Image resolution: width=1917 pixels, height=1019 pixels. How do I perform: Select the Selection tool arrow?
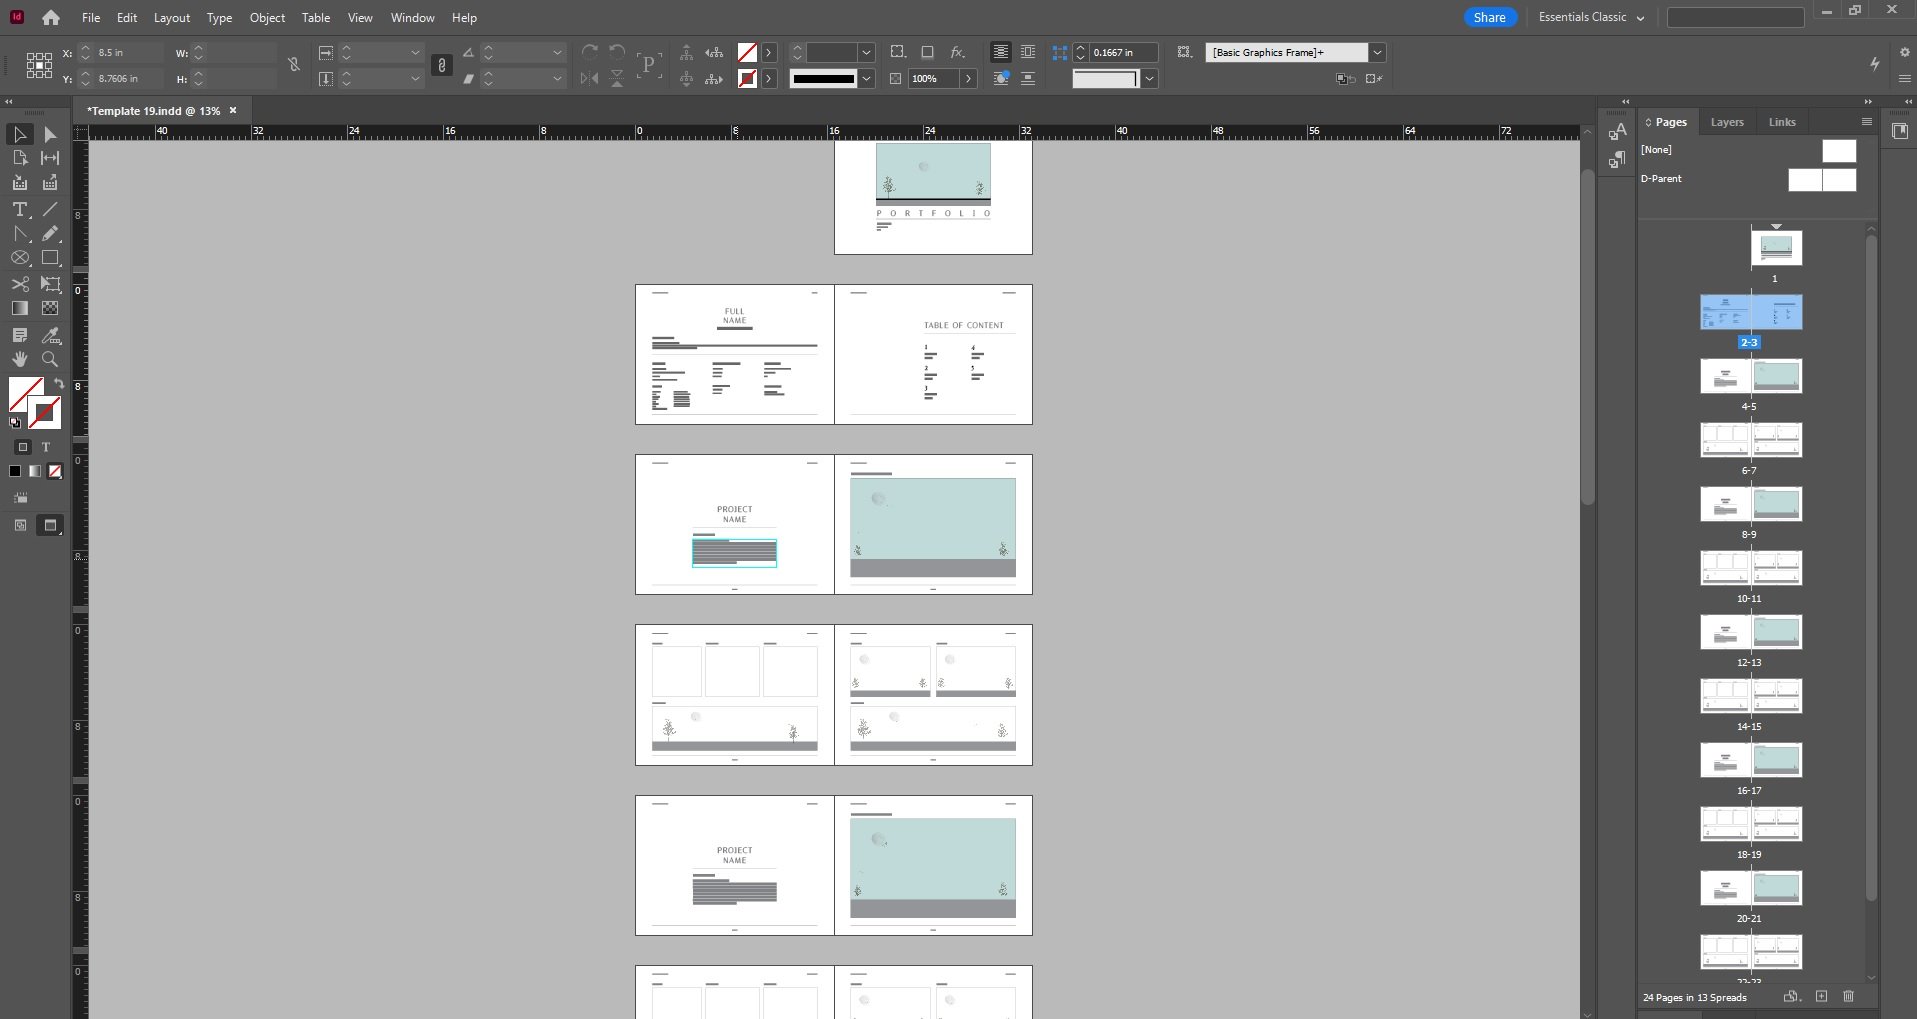(x=20, y=134)
